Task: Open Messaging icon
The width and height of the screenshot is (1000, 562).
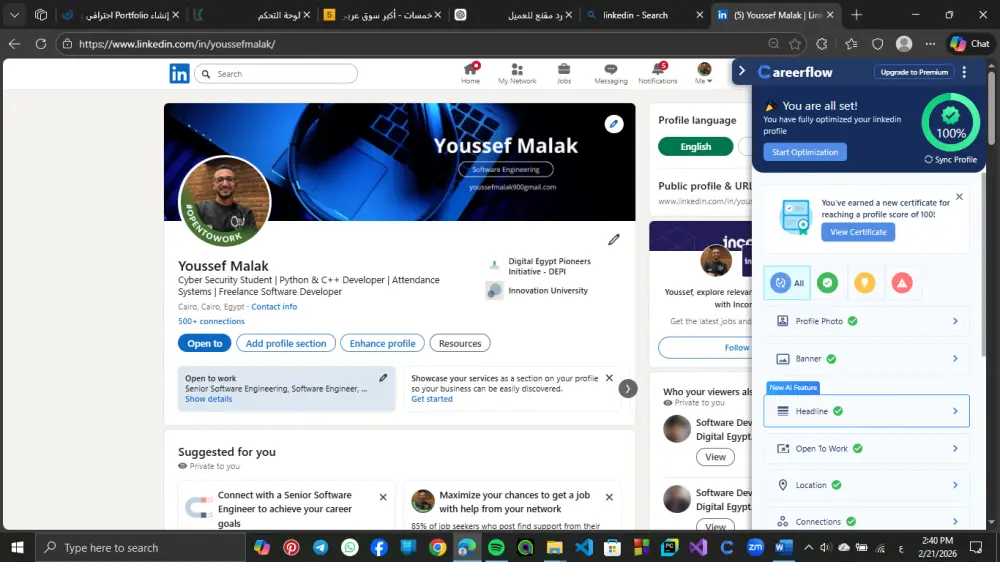Action: click(610, 73)
